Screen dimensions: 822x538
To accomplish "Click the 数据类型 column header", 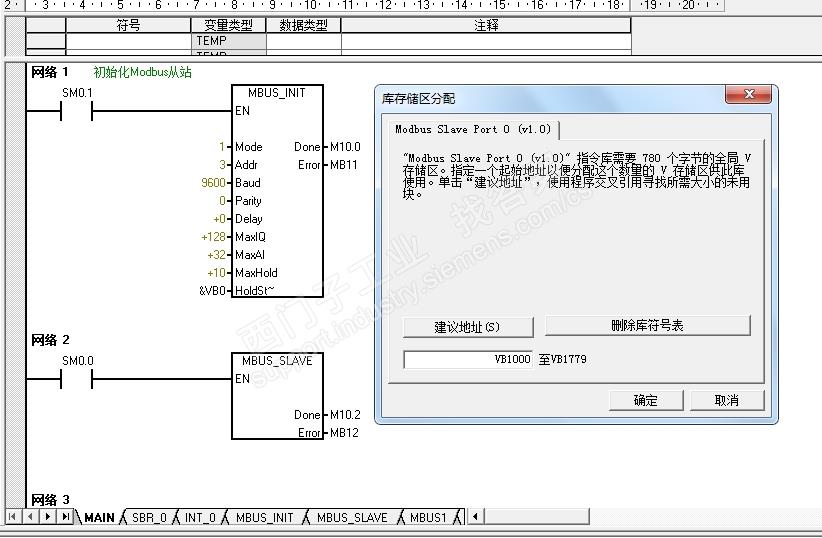I will 304,25.
